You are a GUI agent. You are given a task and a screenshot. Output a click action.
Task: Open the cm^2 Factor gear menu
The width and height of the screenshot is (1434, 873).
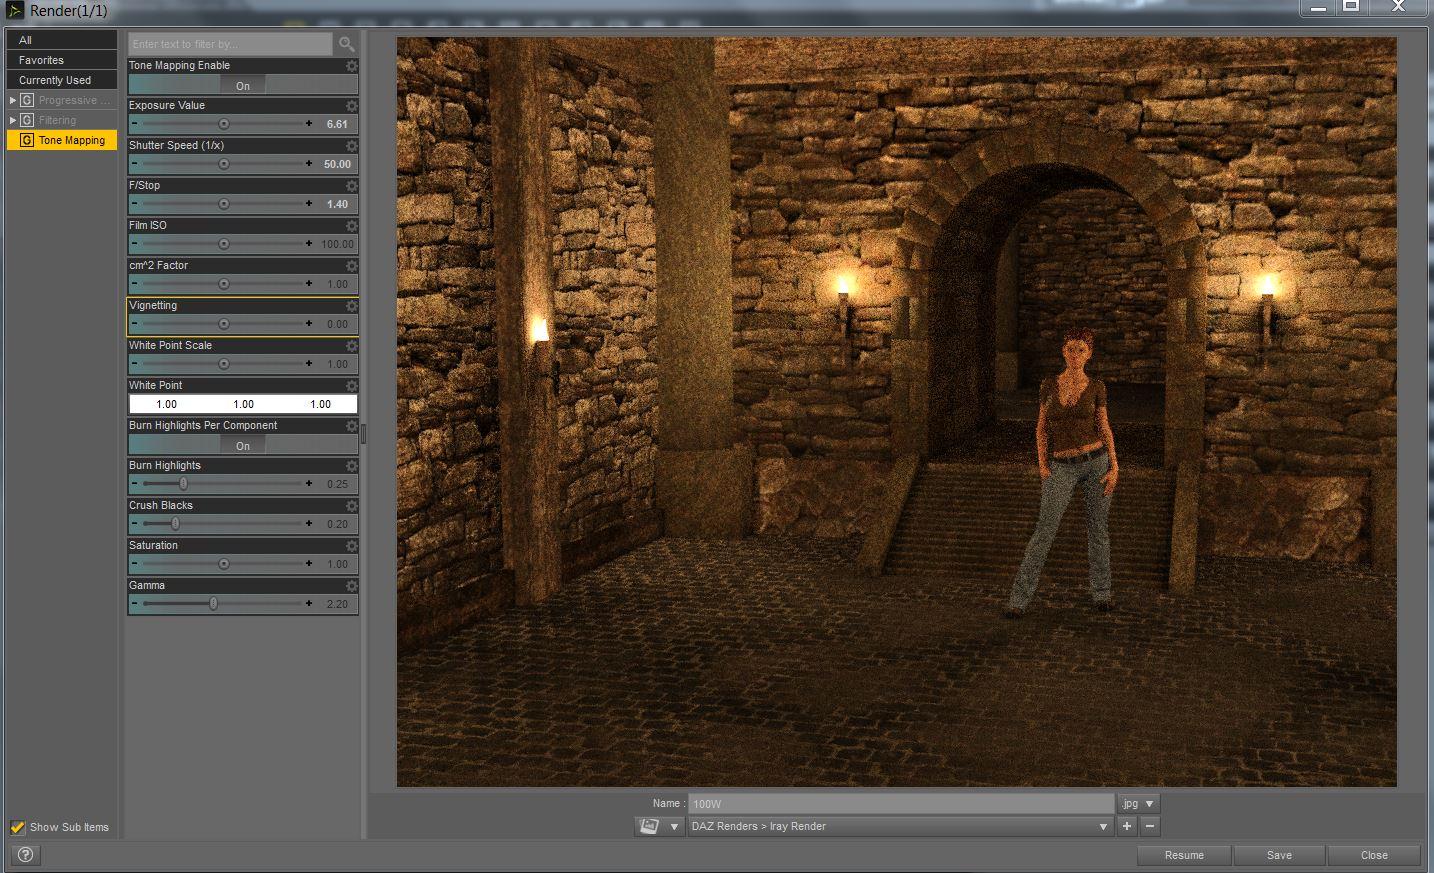(x=351, y=266)
